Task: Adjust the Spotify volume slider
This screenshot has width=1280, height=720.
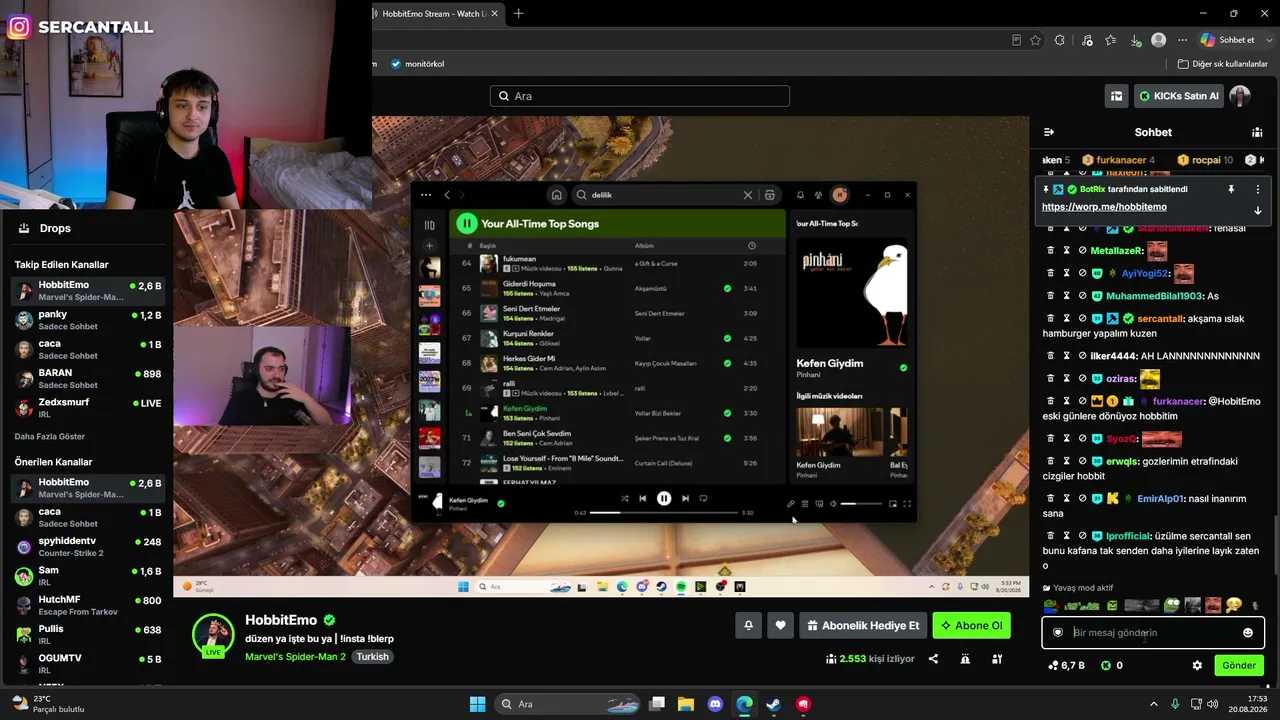Action: [861, 504]
